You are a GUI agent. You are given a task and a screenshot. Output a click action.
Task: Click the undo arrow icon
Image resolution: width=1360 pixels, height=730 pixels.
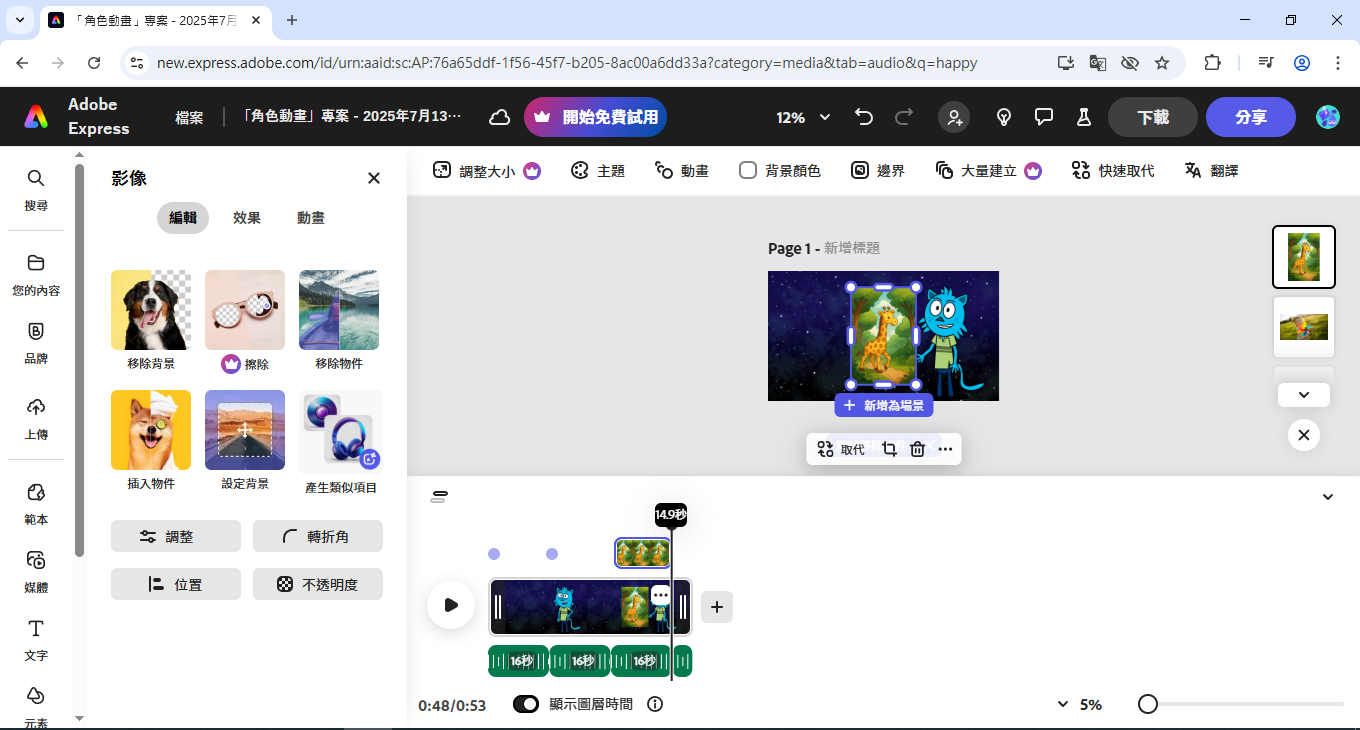[864, 117]
